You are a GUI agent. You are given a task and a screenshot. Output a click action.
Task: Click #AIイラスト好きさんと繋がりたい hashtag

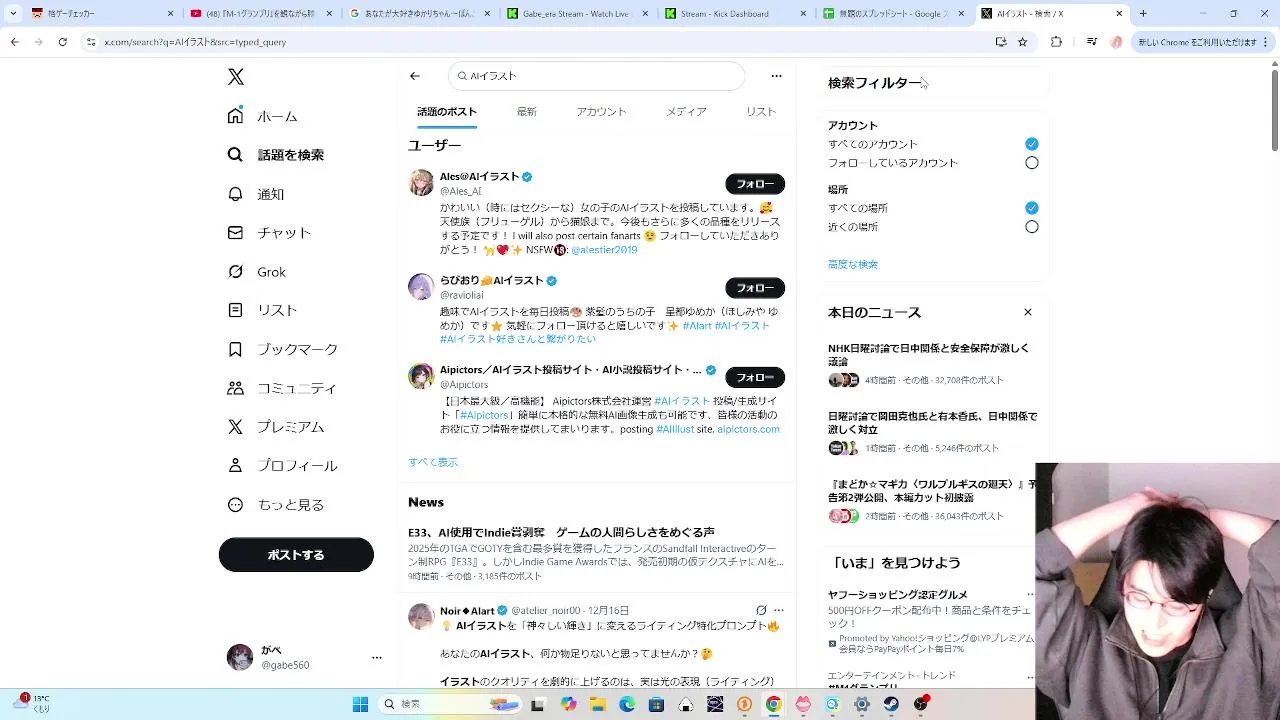[518, 339]
